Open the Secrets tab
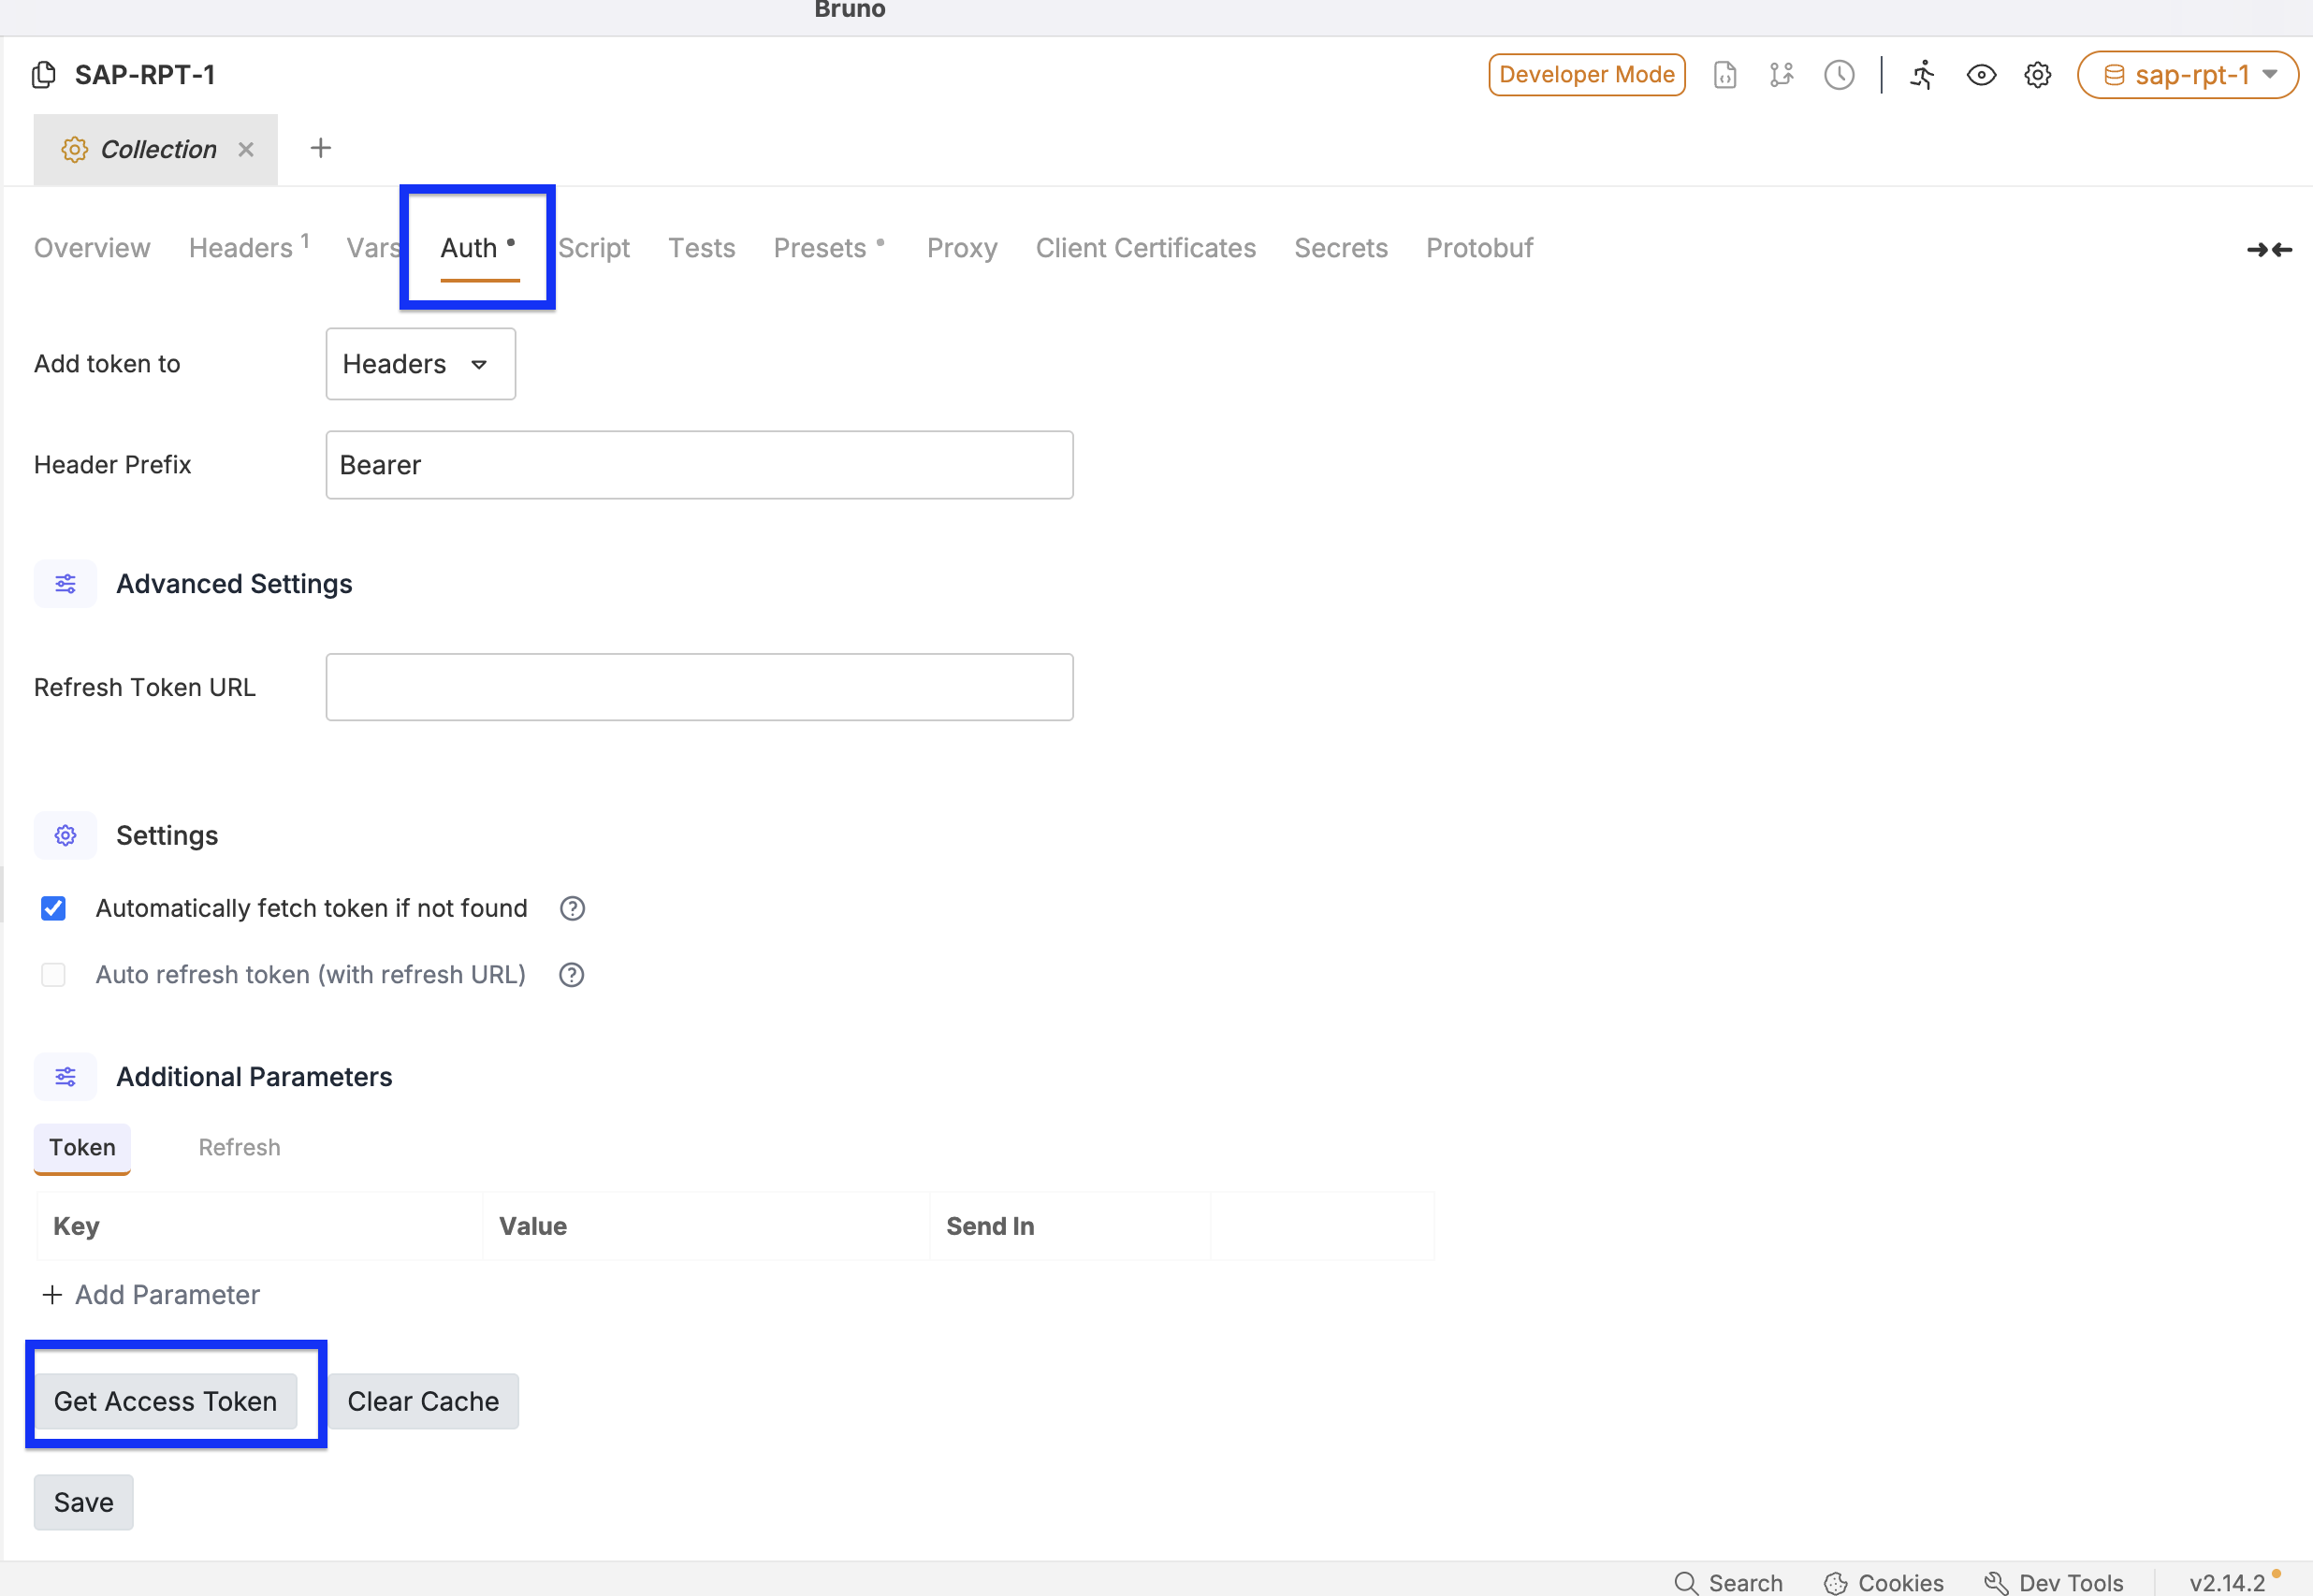2313x1596 pixels. pyautogui.click(x=1340, y=248)
